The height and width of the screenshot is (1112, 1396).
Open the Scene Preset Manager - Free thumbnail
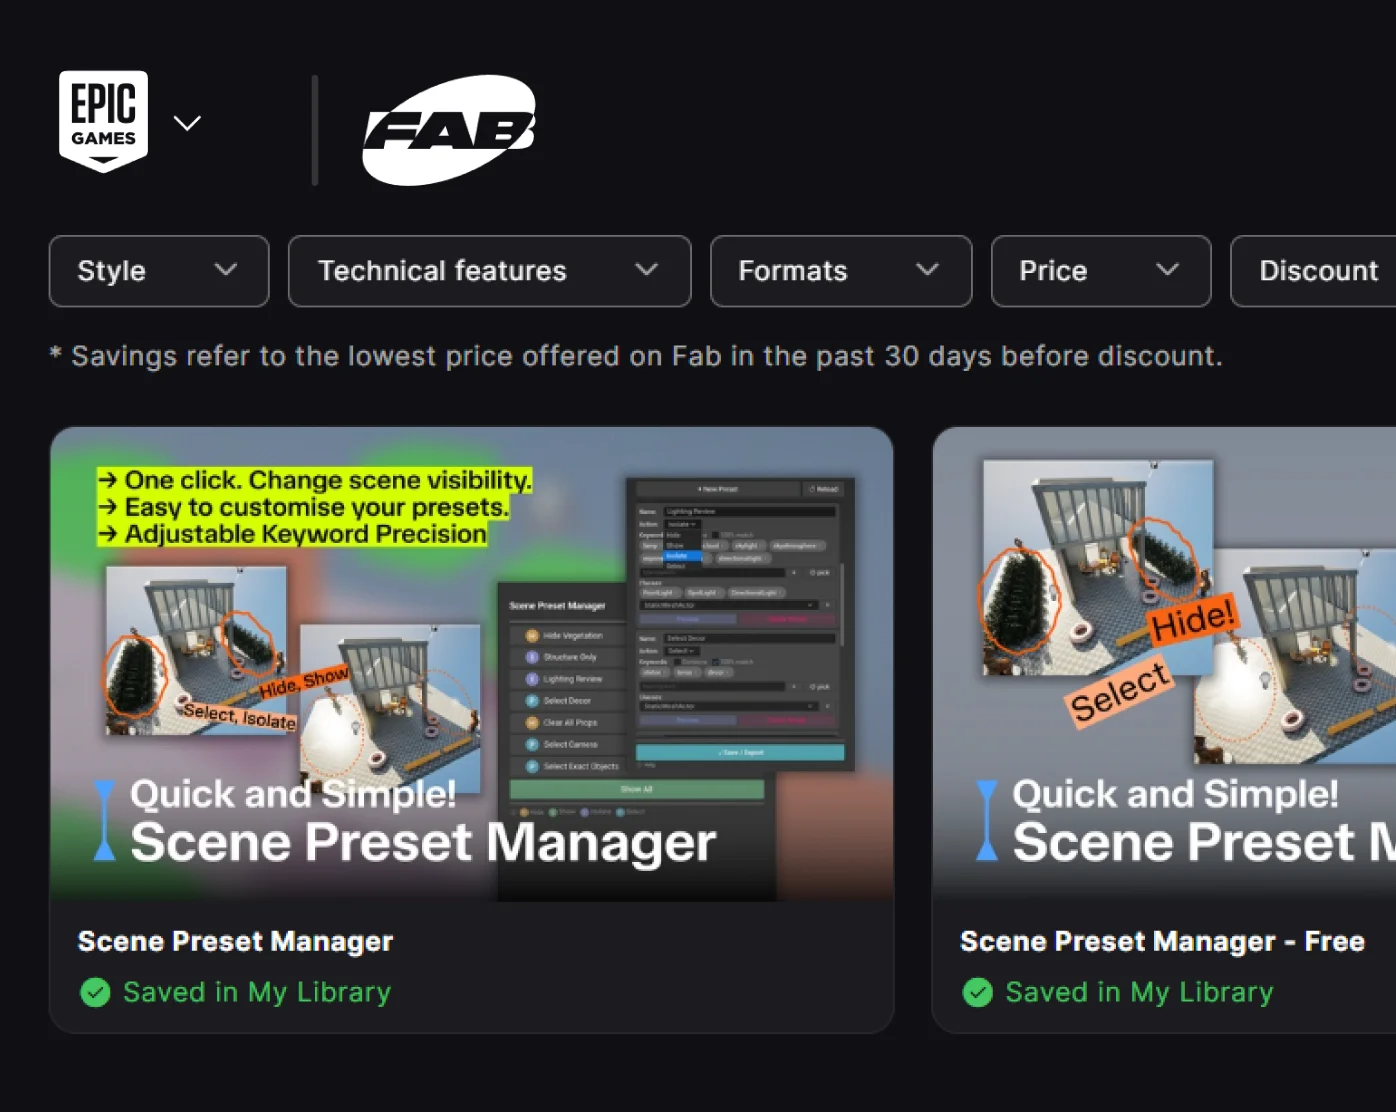pyautogui.click(x=1164, y=664)
